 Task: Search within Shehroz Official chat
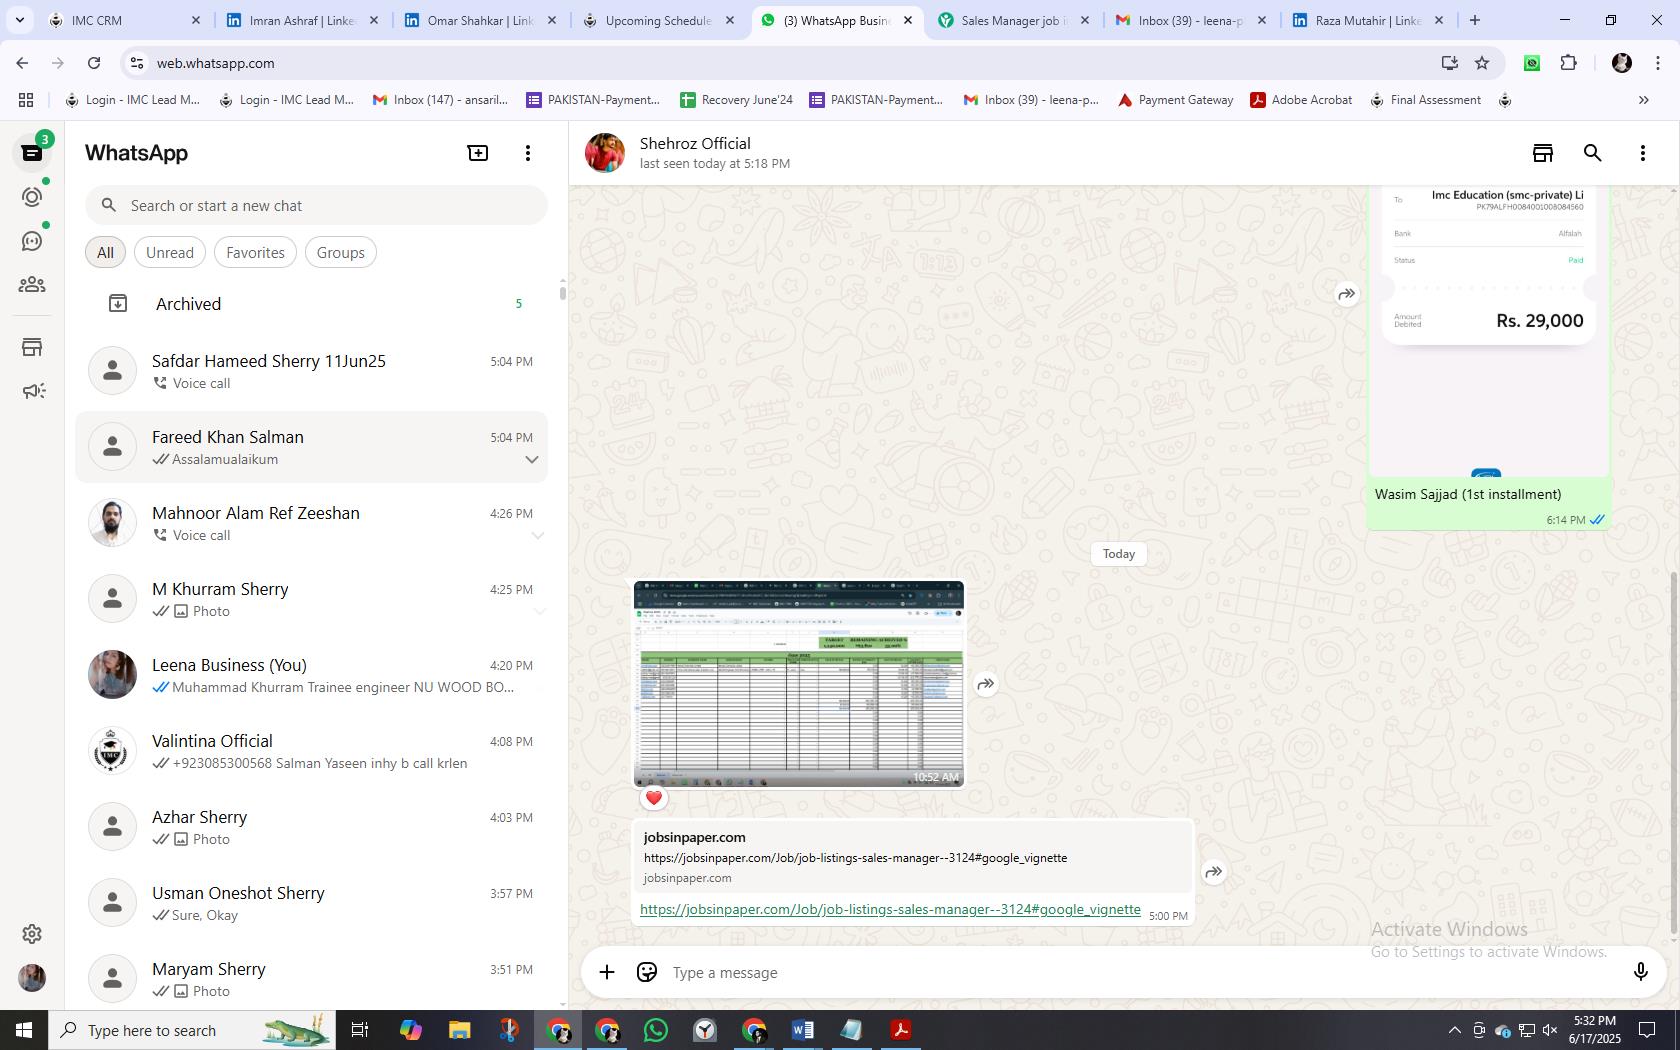tap(1593, 153)
